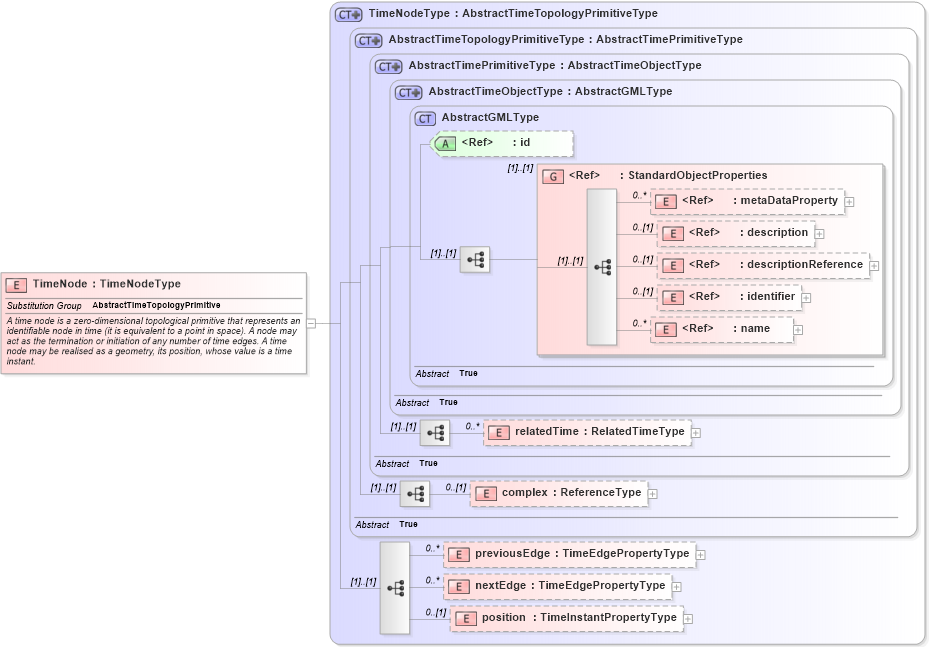Click AbstractTimePrimitiveType : AbstractTimeObjectType label

click(x=555, y=66)
